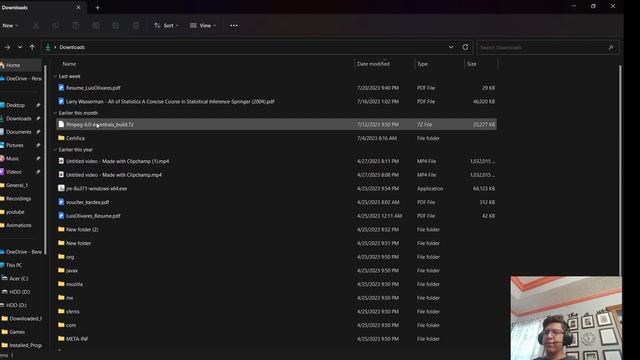Collapse the Last week group

[x=55, y=76]
